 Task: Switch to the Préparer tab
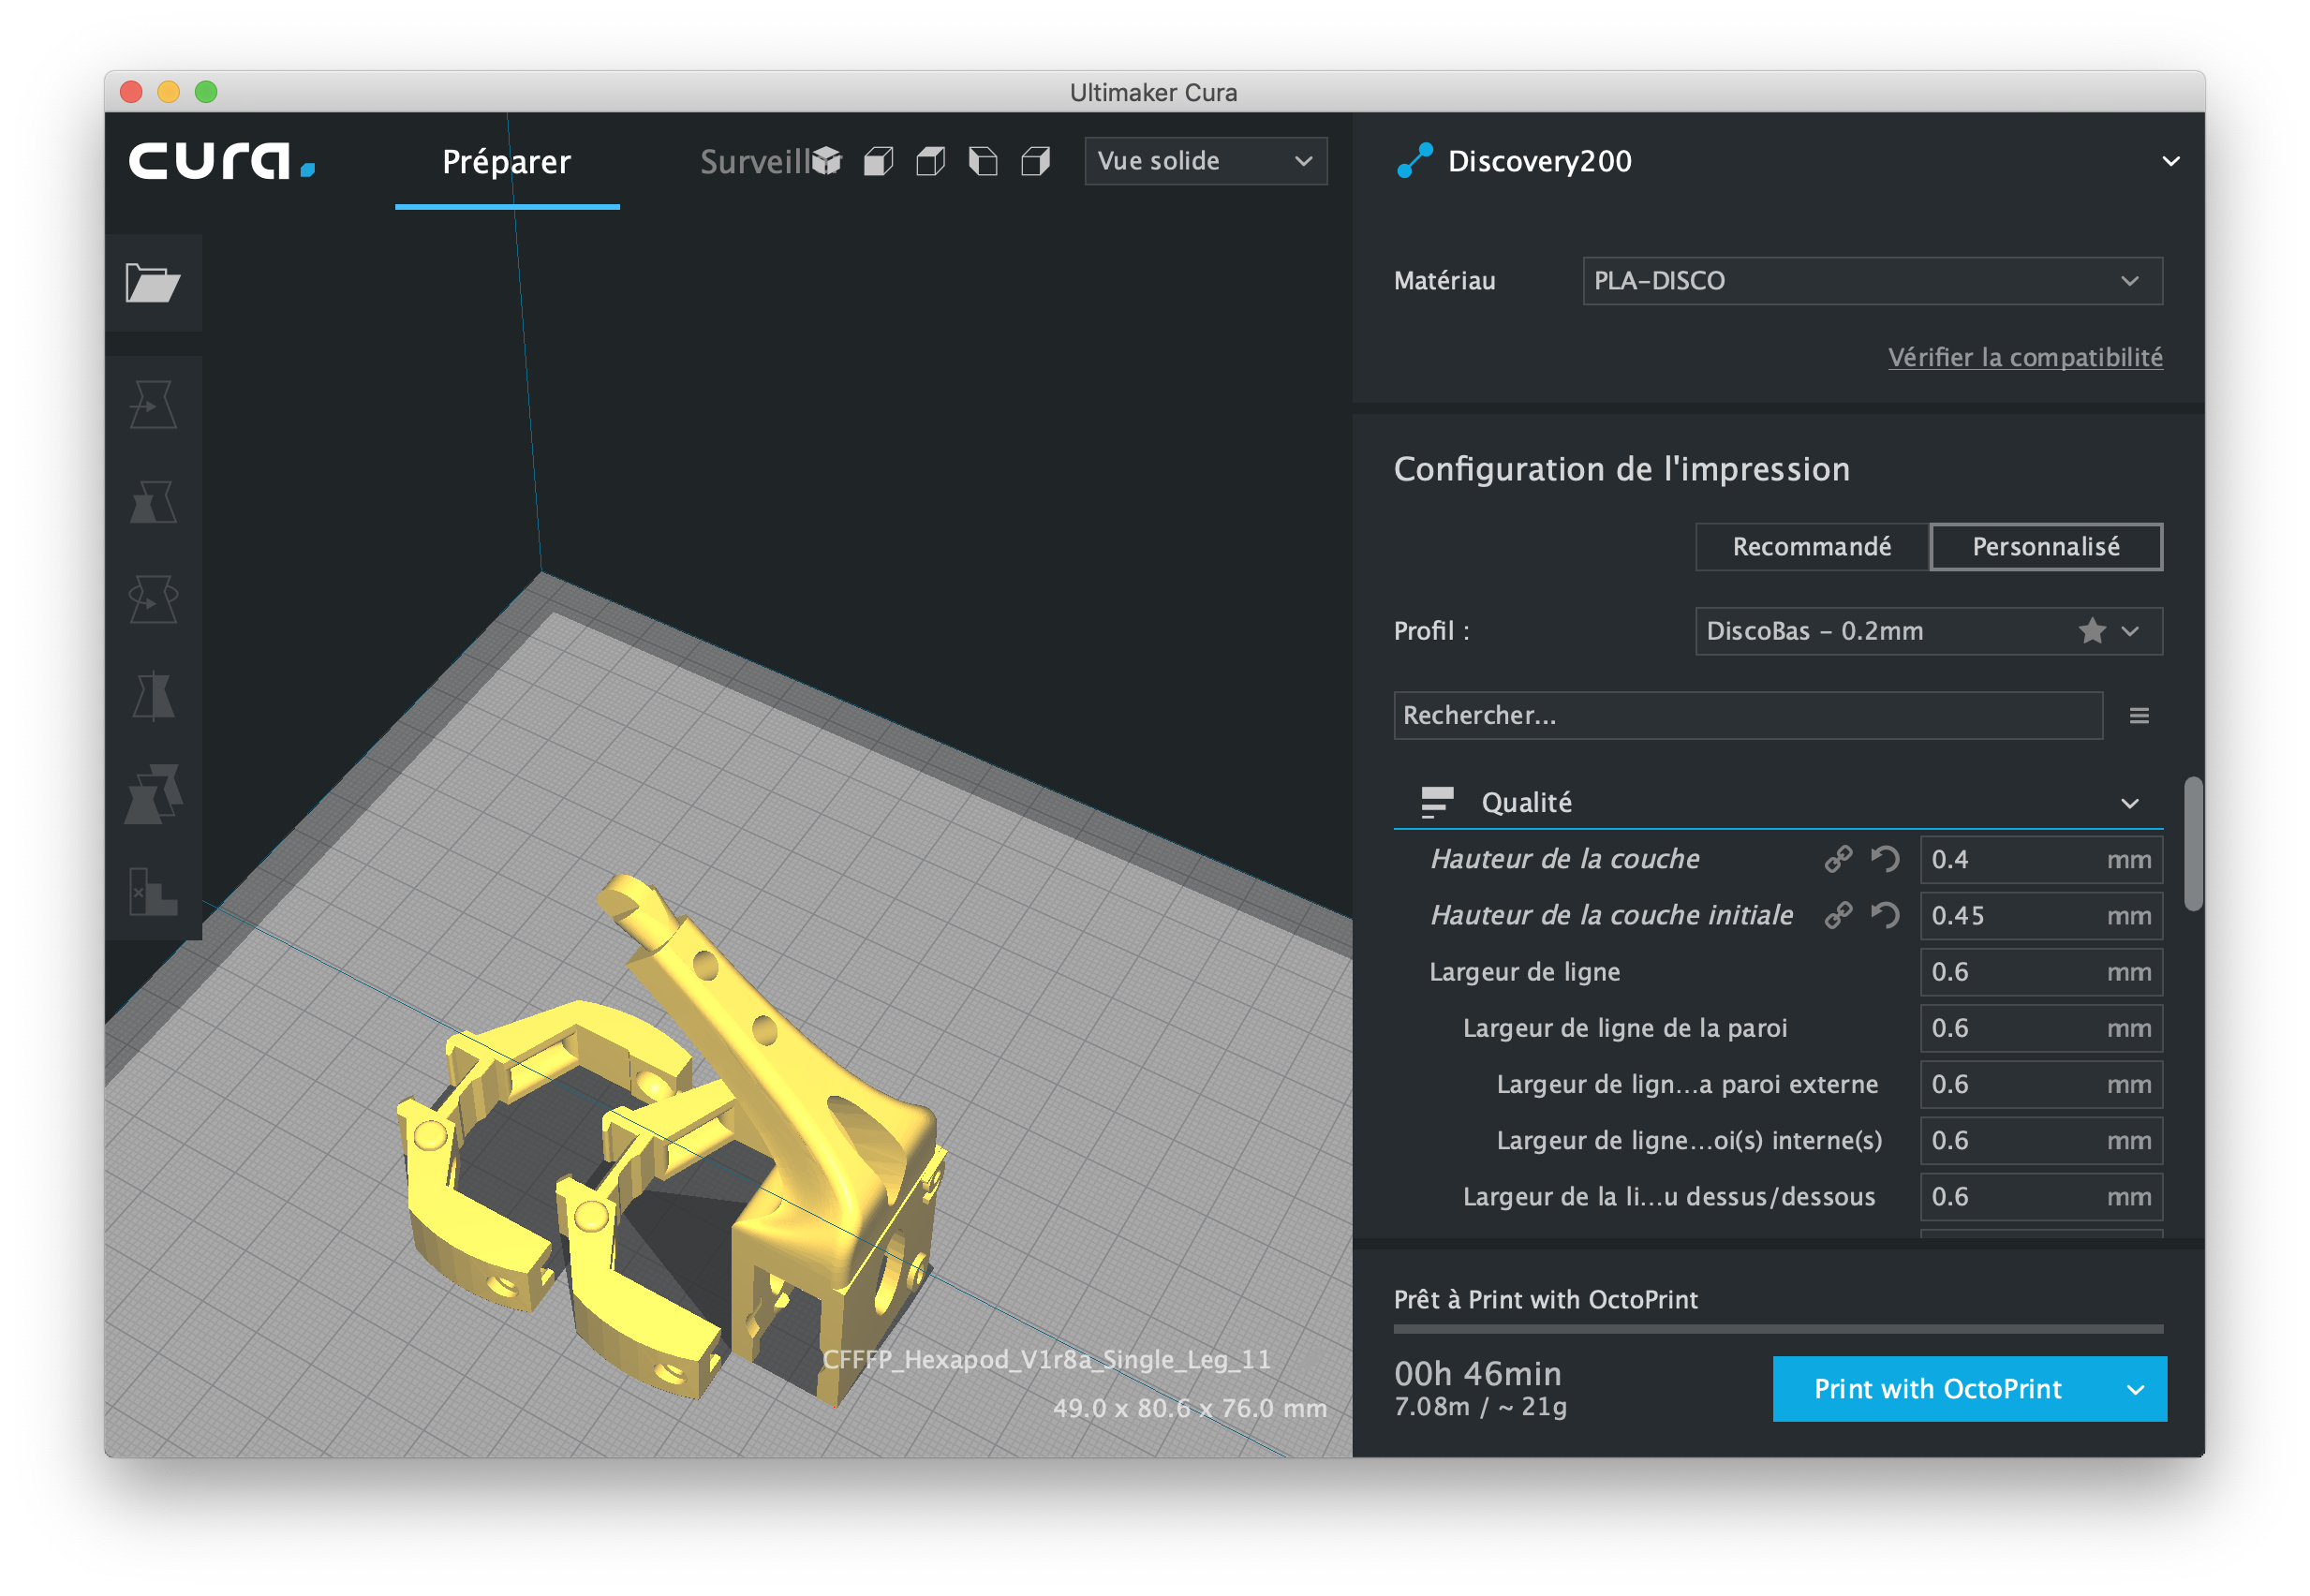tap(506, 162)
